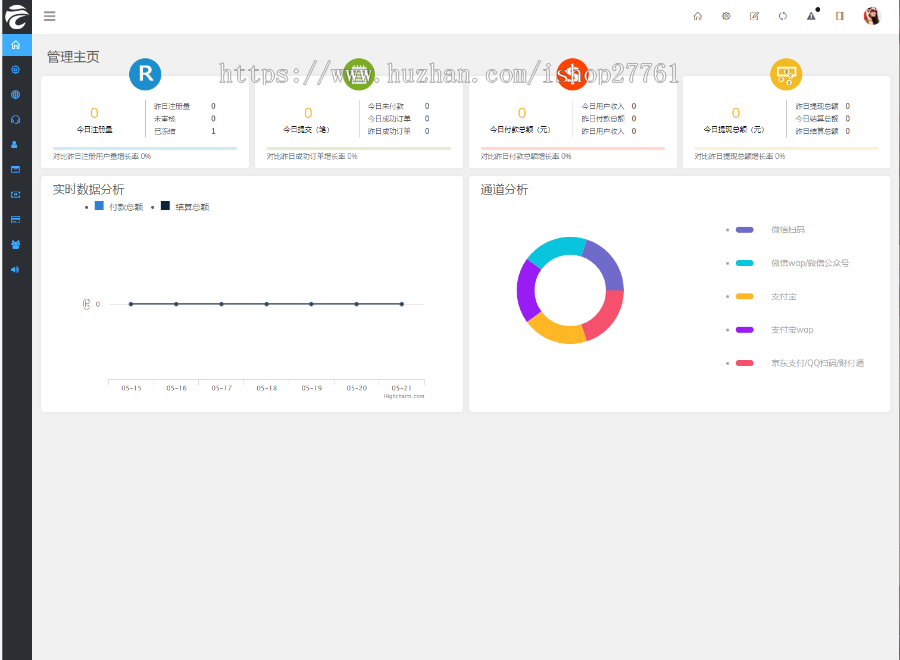The image size is (900, 660).
Task: Click the 实时数据分析 panel heading
Action: point(88,189)
